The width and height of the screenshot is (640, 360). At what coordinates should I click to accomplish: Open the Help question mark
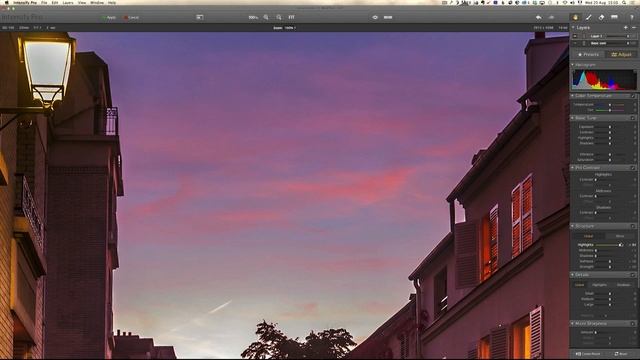point(631,17)
